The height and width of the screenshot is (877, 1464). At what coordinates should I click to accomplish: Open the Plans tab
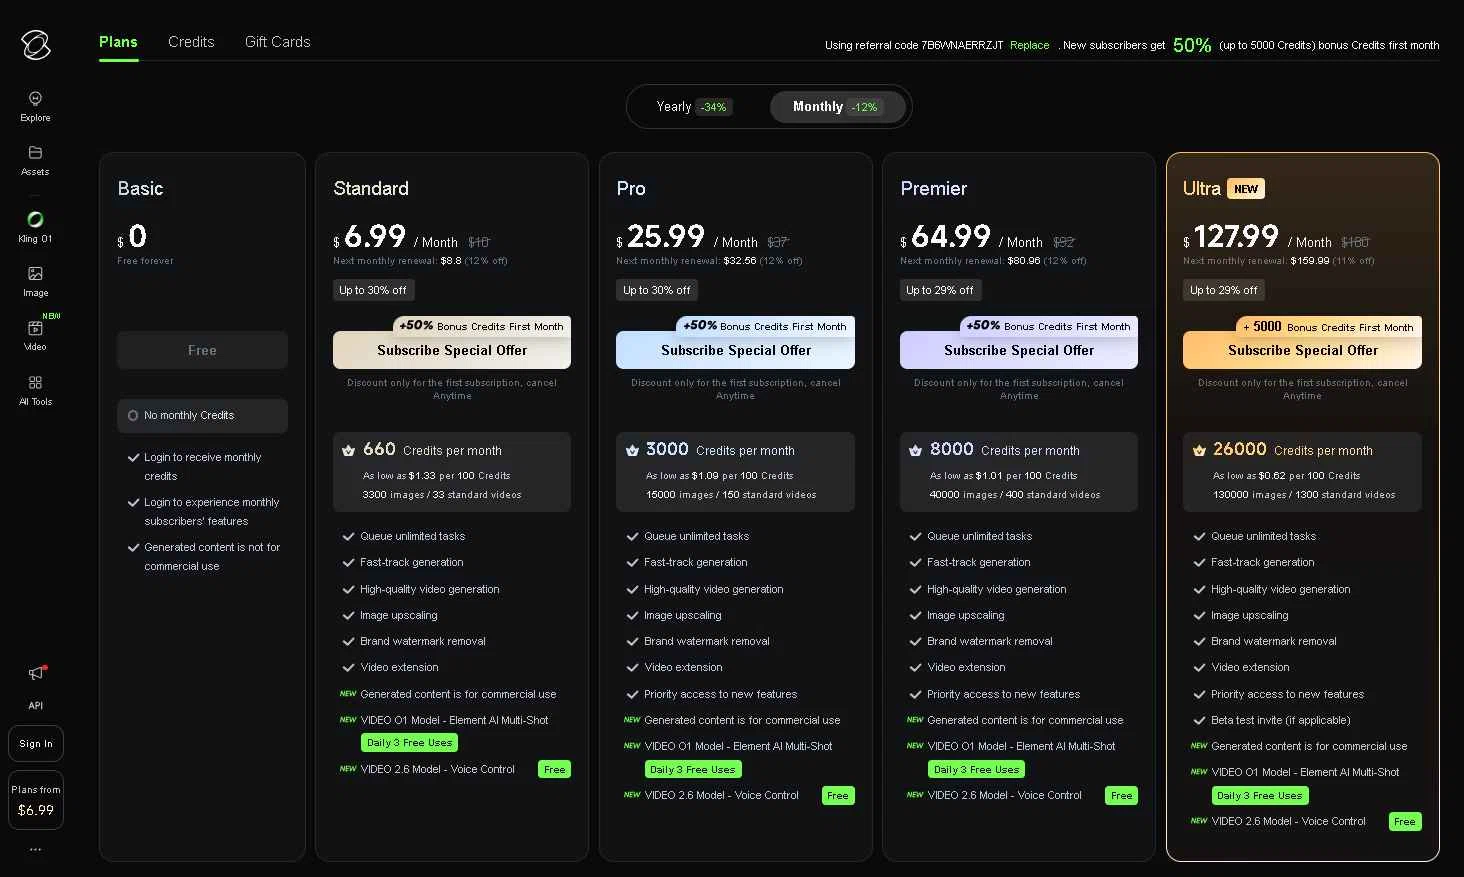(x=118, y=42)
